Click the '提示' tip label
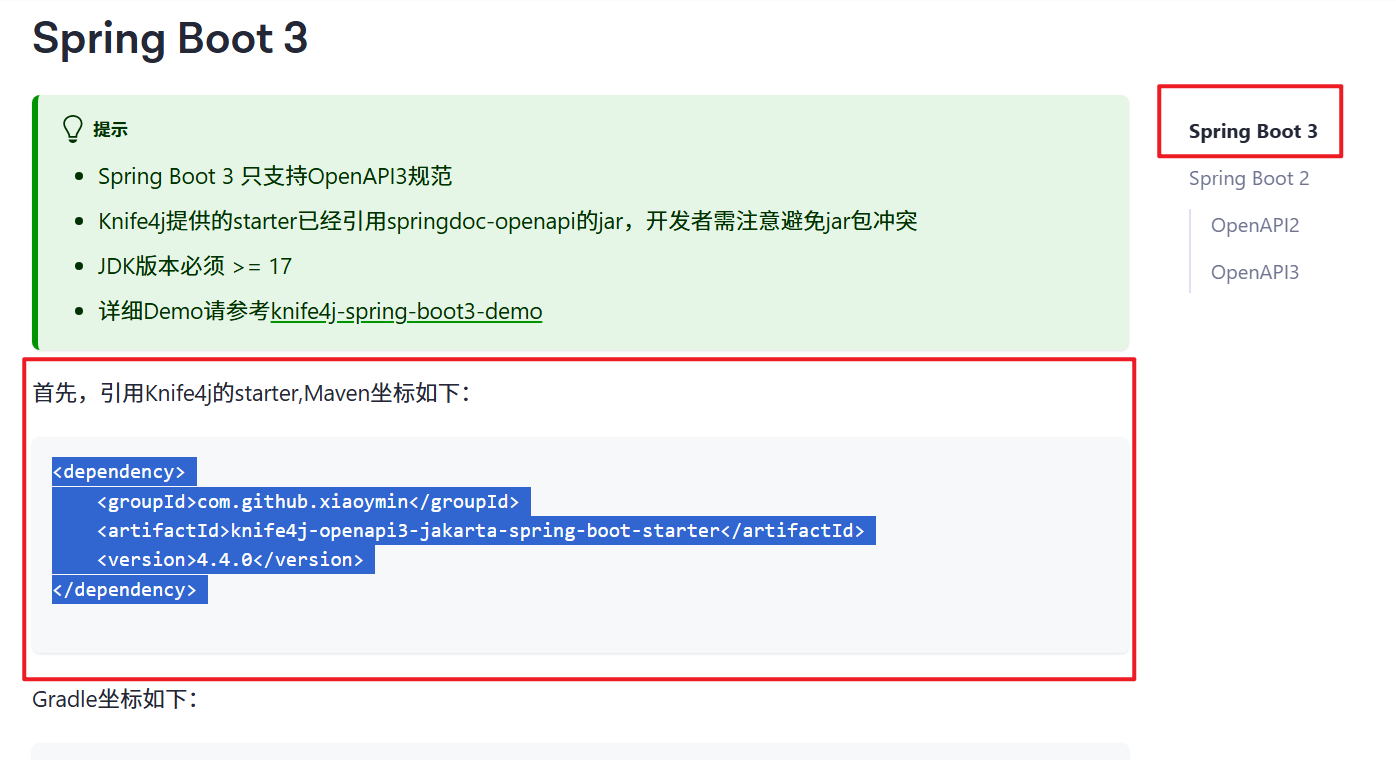Viewport: 1396px width, 760px height. [x=110, y=130]
